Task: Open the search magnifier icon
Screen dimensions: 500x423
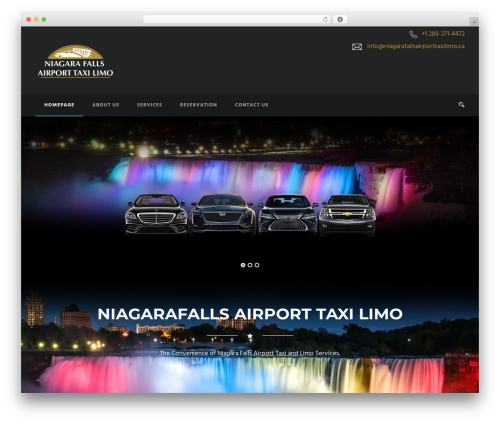Action: 461,105
